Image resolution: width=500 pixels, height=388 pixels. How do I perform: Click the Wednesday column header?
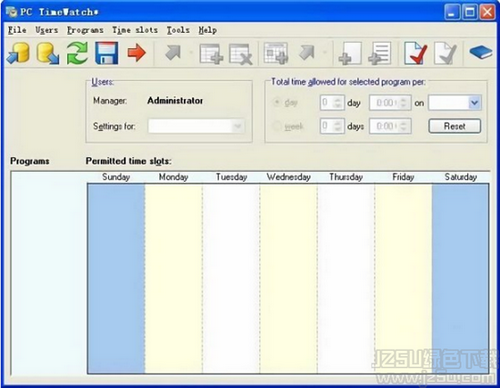(x=289, y=177)
